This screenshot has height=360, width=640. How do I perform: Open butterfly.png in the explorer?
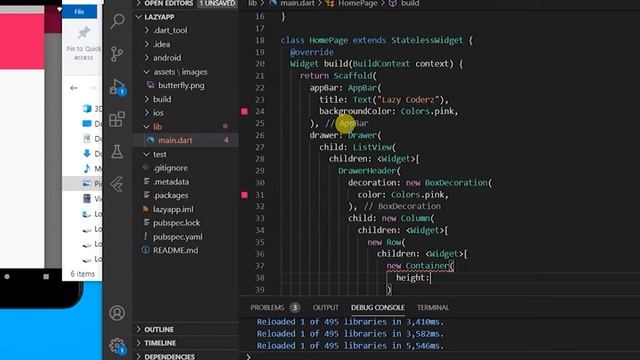coord(181,85)
